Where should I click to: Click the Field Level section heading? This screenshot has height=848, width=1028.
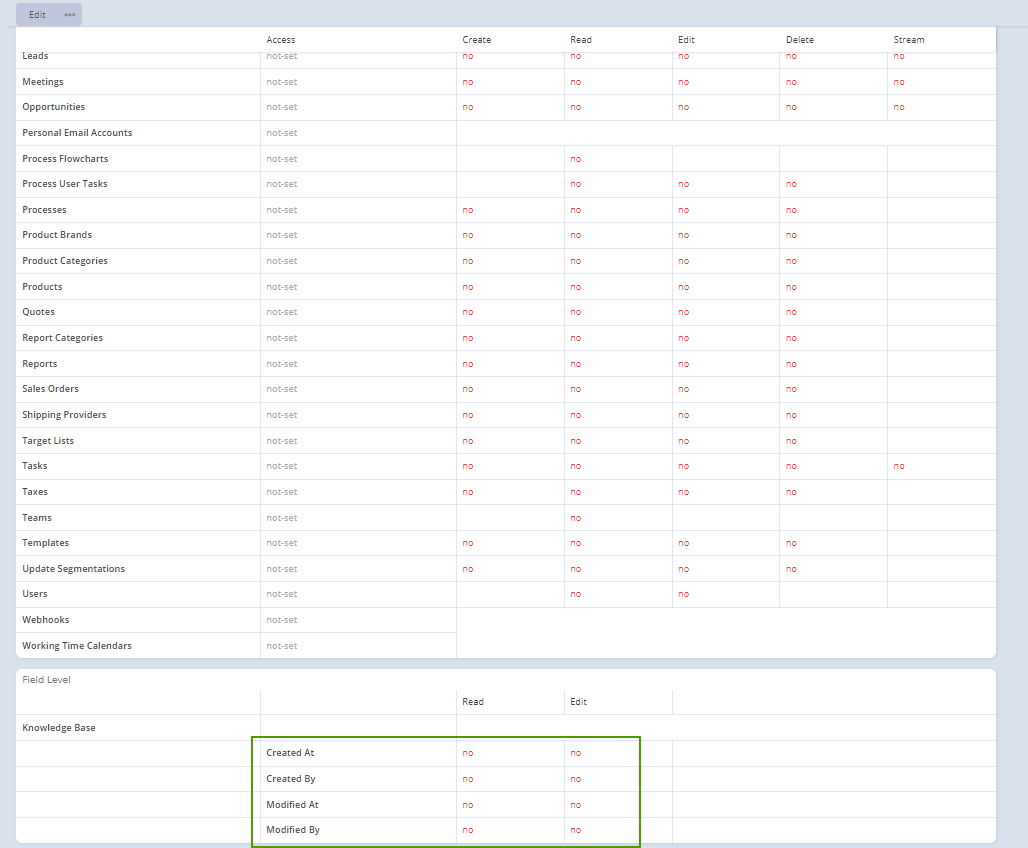[x=46, y=680]
